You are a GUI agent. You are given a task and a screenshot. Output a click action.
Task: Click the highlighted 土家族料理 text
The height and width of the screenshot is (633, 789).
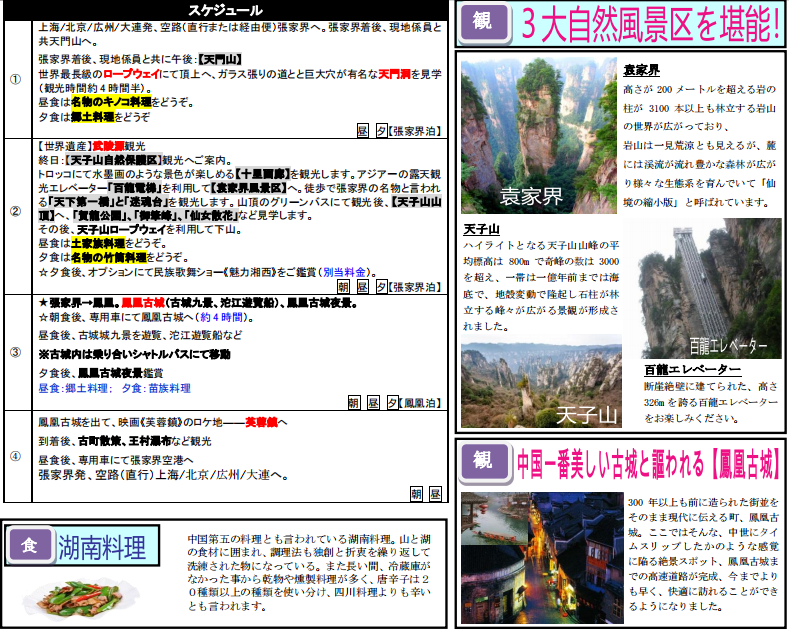click(x=98, y=244)
